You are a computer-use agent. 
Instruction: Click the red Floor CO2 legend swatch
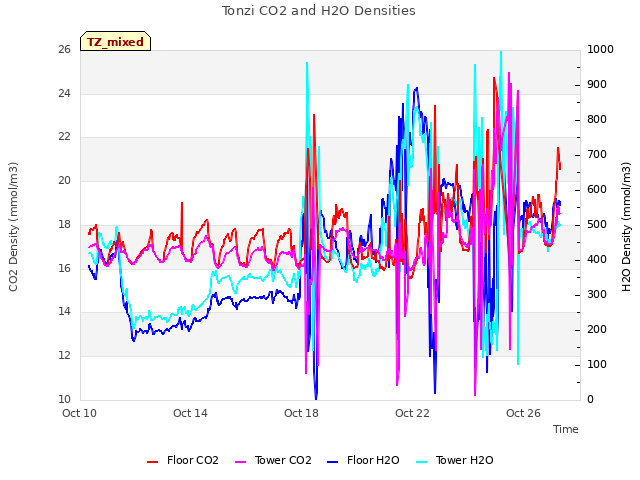[152, 462]
